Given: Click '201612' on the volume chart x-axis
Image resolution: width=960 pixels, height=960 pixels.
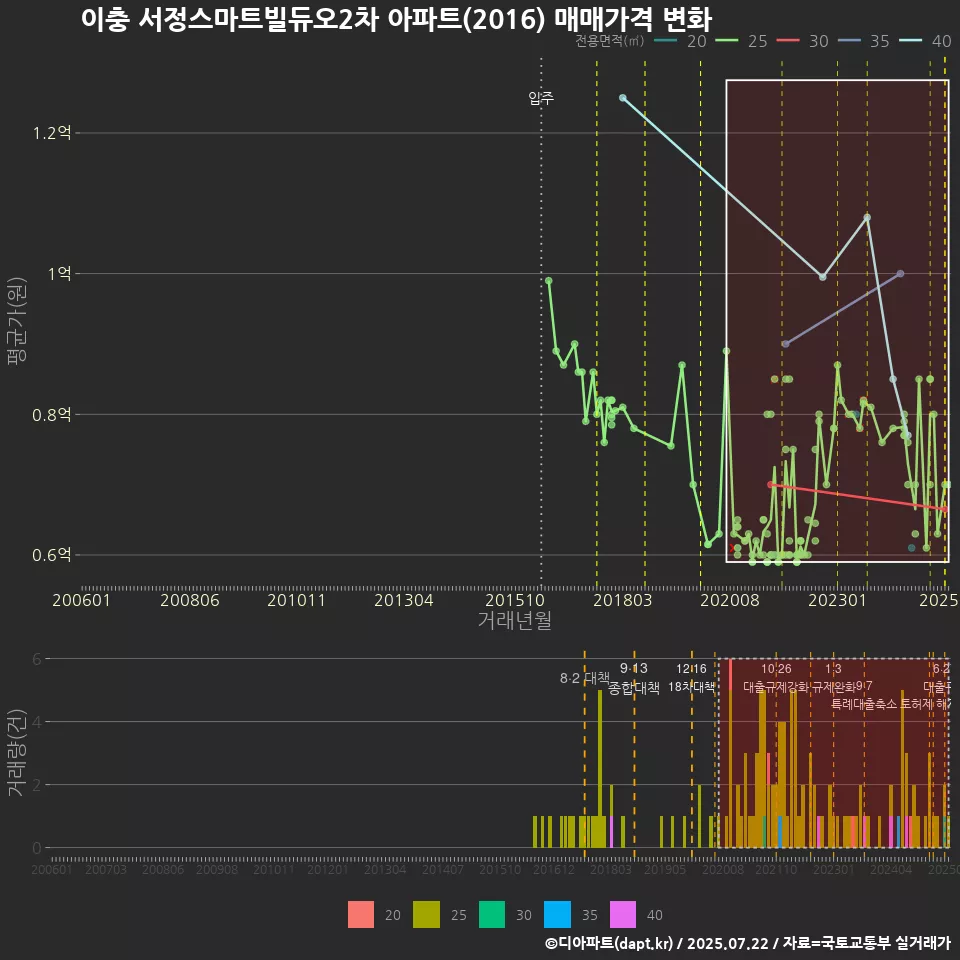Looking at the screenshot, I should pos(554,869).
